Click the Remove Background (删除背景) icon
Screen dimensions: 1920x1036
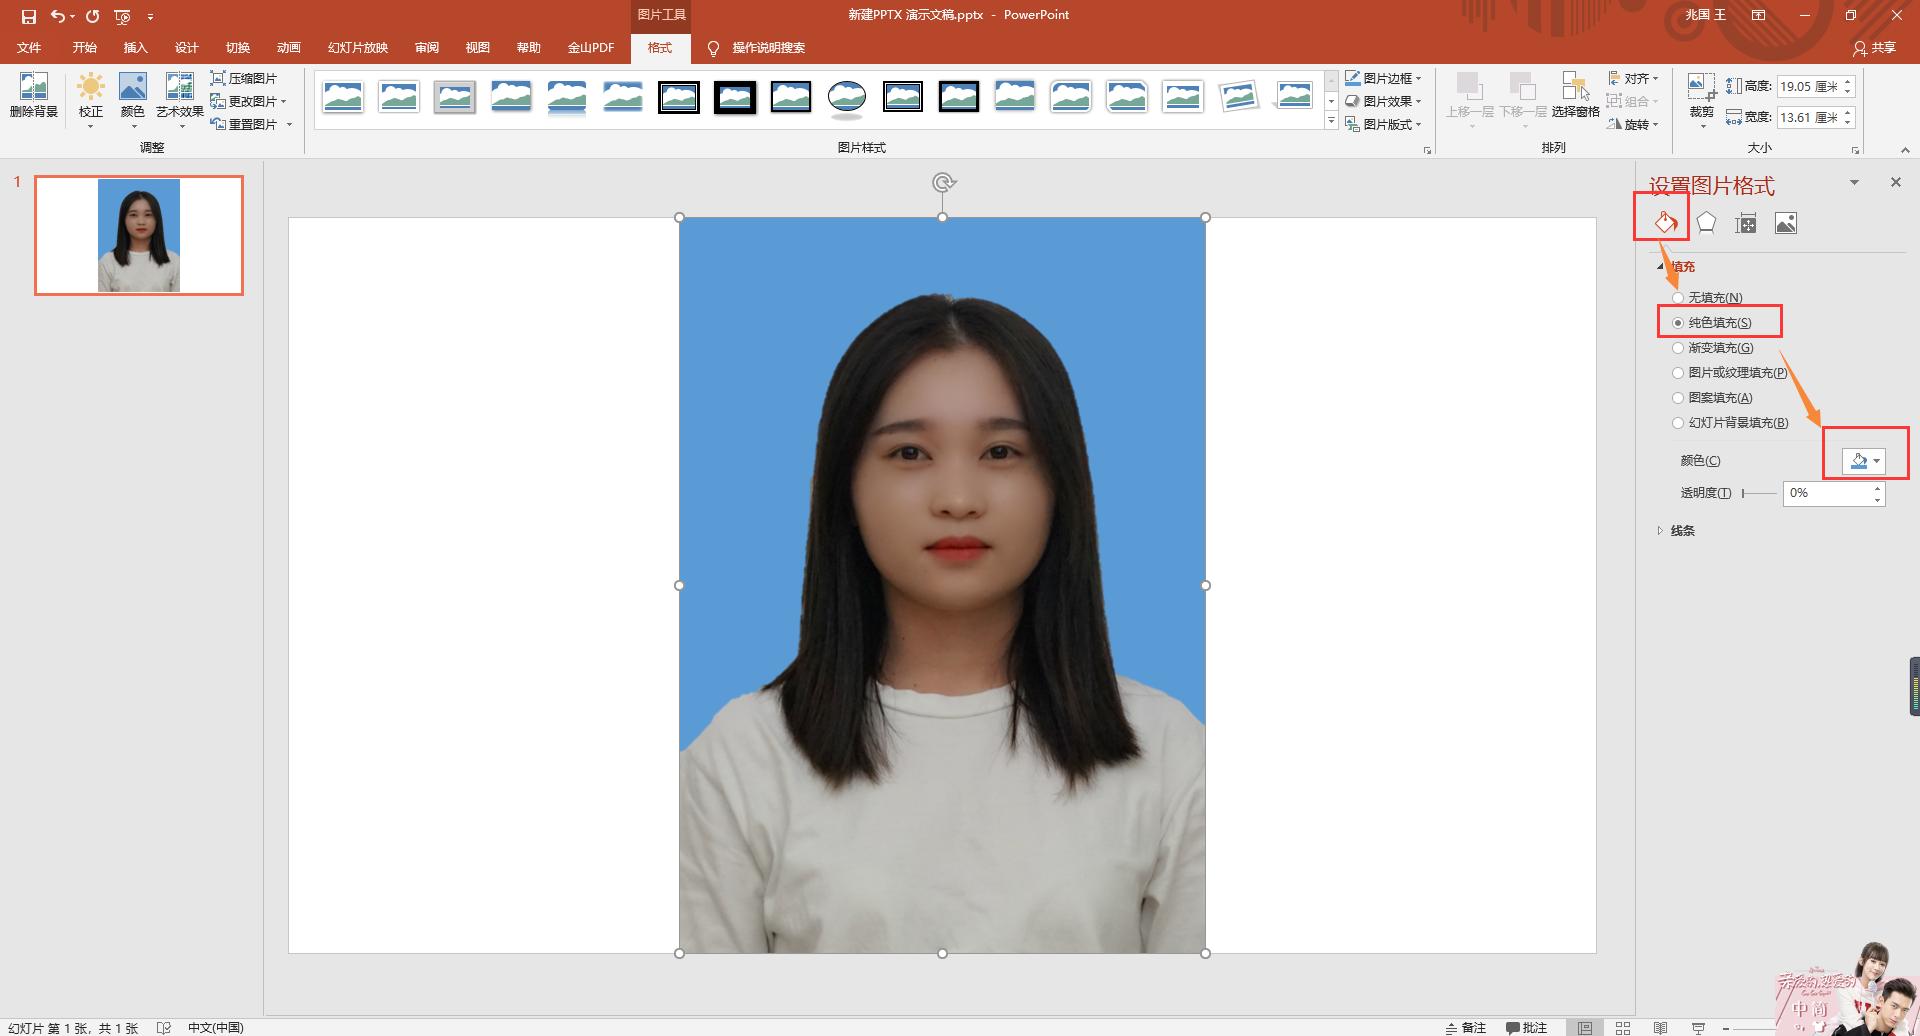pos(33,96)
